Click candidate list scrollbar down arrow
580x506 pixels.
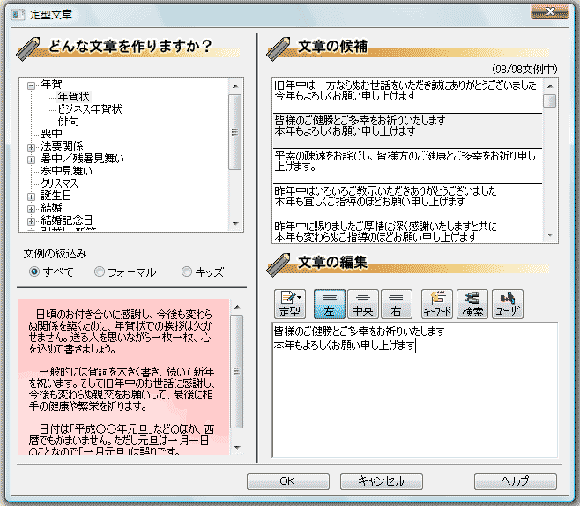pos(550,235)
